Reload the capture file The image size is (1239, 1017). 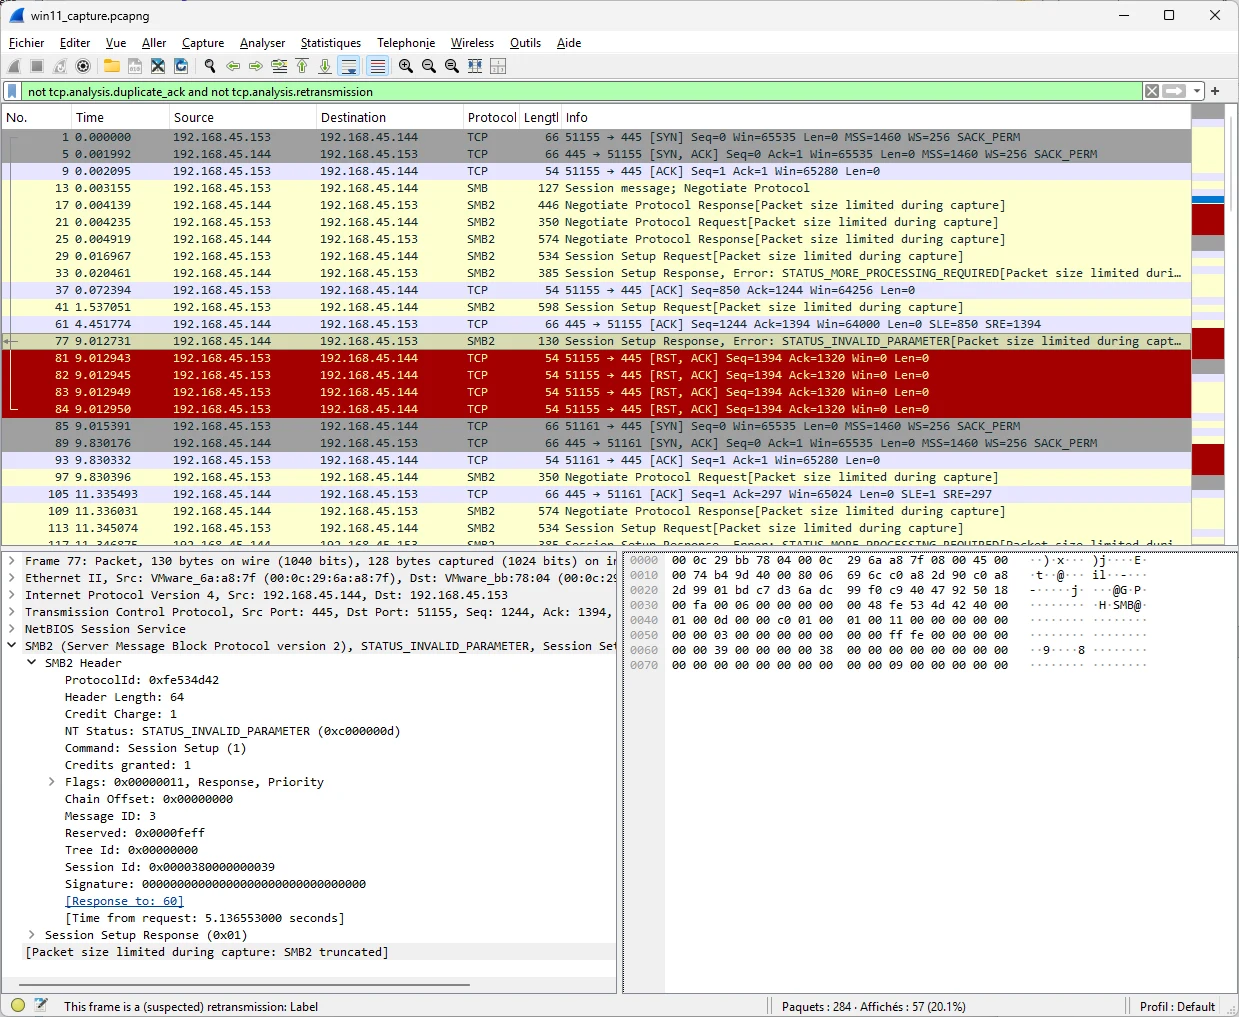point(181,66)
